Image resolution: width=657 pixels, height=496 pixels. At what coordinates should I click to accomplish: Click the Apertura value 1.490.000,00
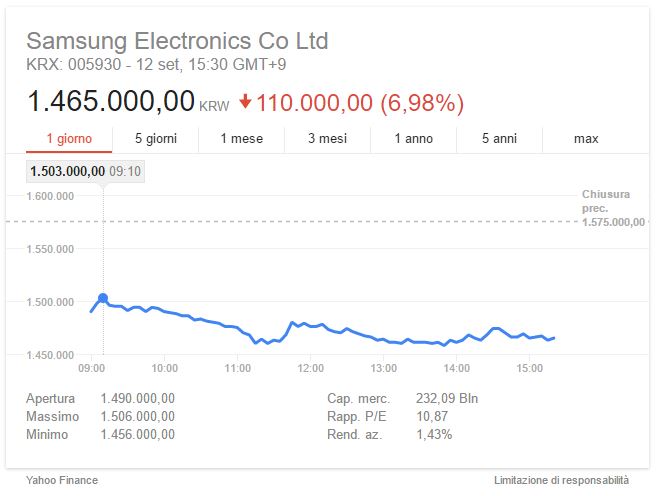[x=137, y=398]
